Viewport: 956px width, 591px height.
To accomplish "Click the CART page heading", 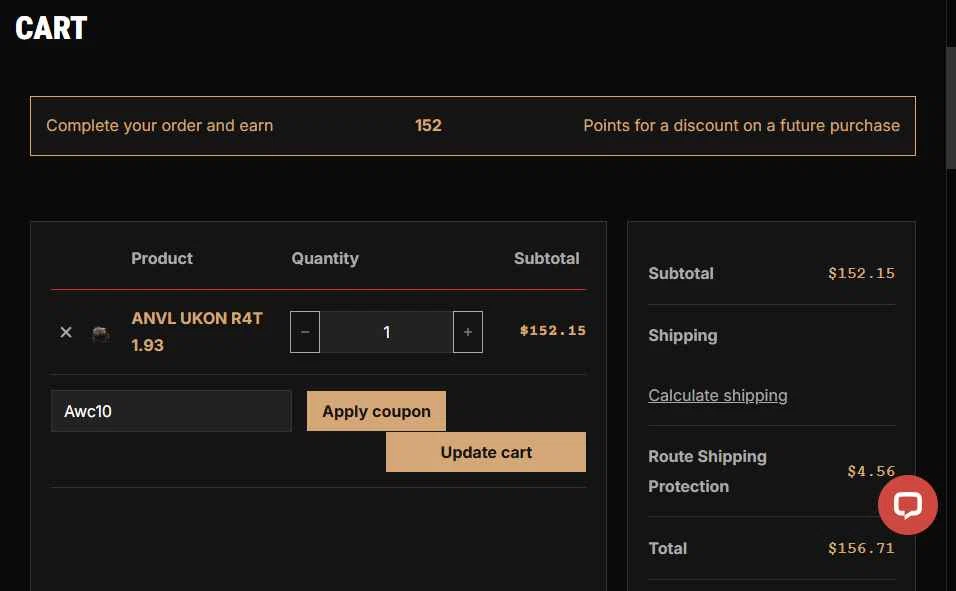I will coord(51,28).
